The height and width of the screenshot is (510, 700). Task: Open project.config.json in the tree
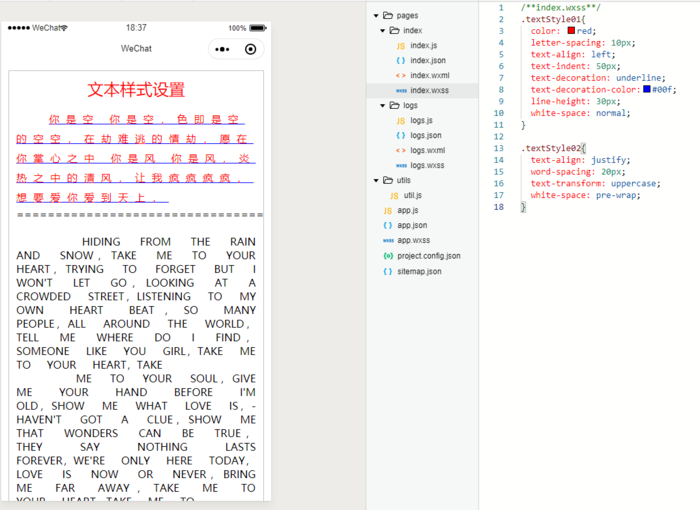click(x=429, y=256)
